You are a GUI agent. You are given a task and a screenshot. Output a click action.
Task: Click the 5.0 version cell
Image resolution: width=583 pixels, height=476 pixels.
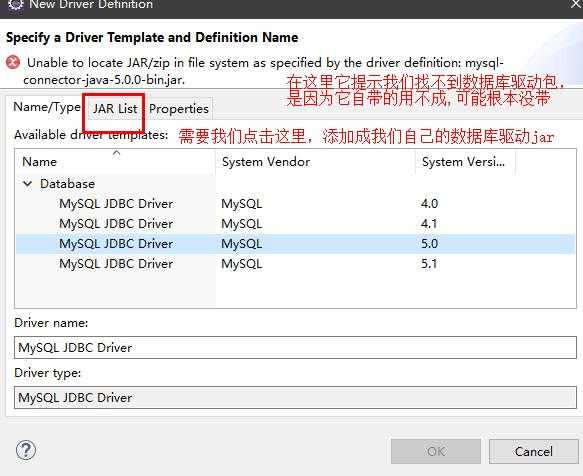point(429,244)
